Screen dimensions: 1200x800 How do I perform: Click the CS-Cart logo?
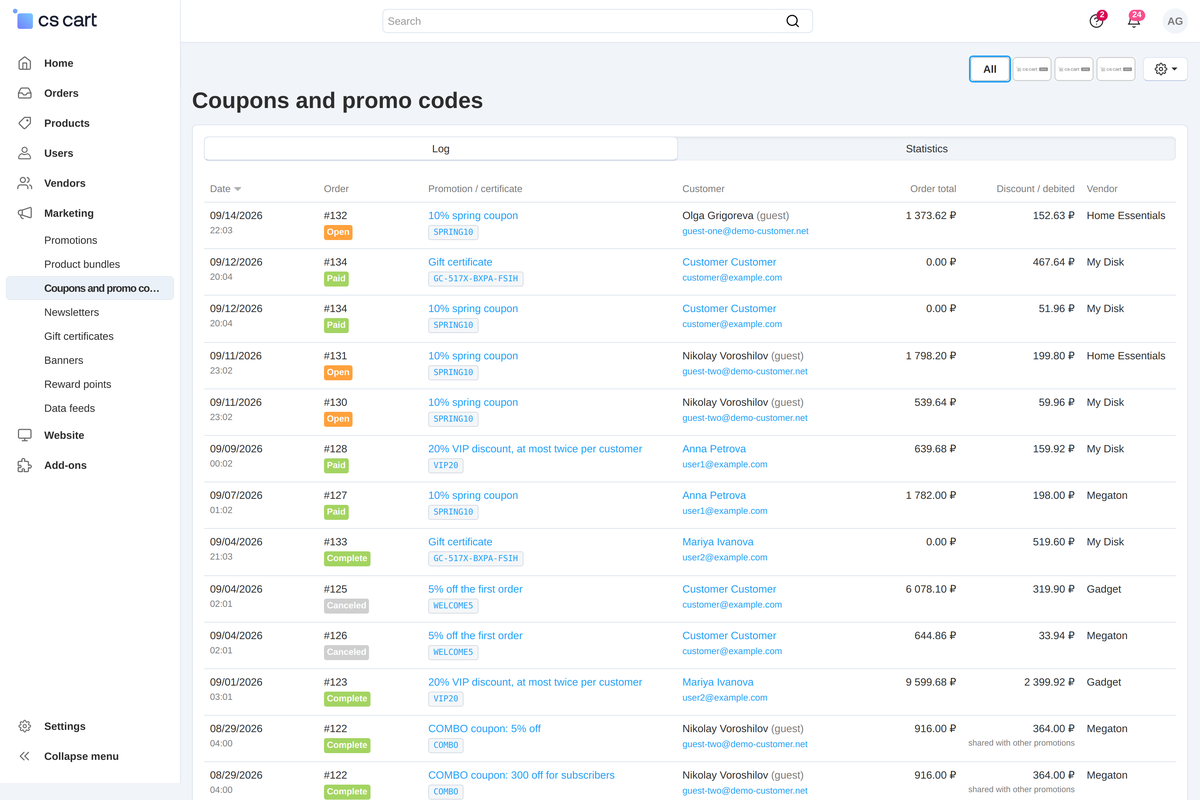55,20
